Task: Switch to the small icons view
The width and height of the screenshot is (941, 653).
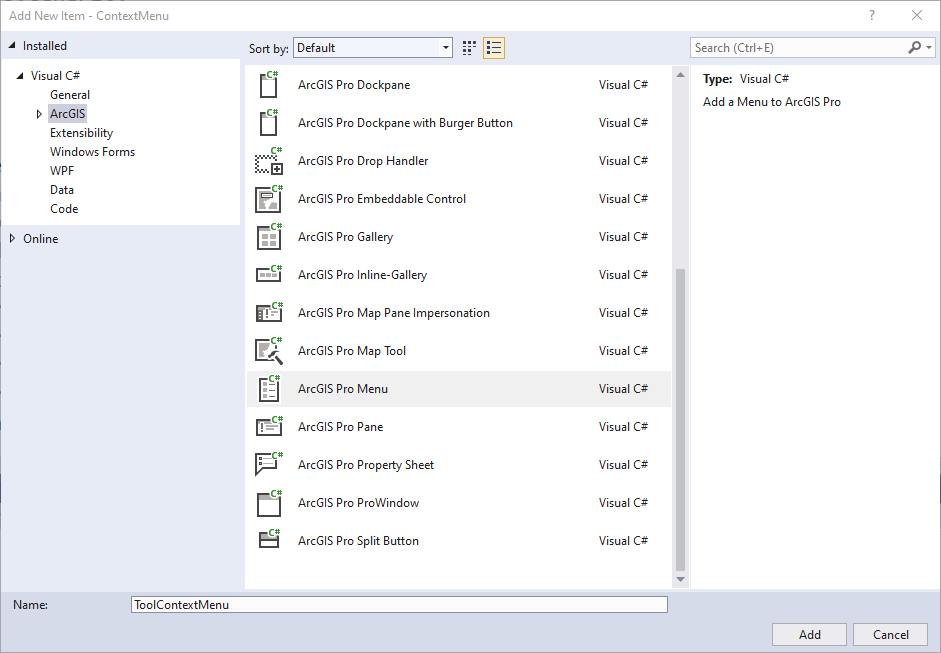Action: coord(493,47)
